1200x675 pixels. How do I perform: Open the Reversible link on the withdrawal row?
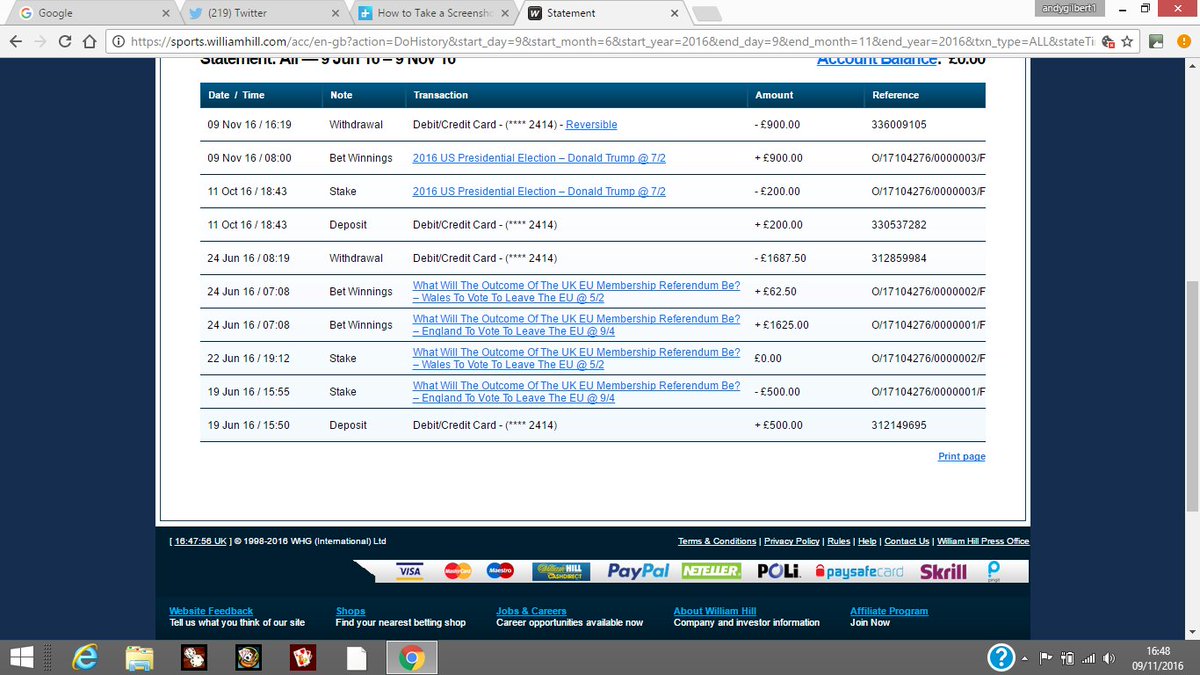(x=591, y=125)
